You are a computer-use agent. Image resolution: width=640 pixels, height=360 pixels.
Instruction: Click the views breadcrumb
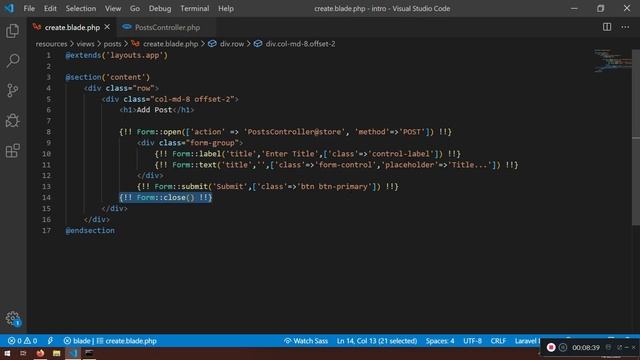click(85, 44)
